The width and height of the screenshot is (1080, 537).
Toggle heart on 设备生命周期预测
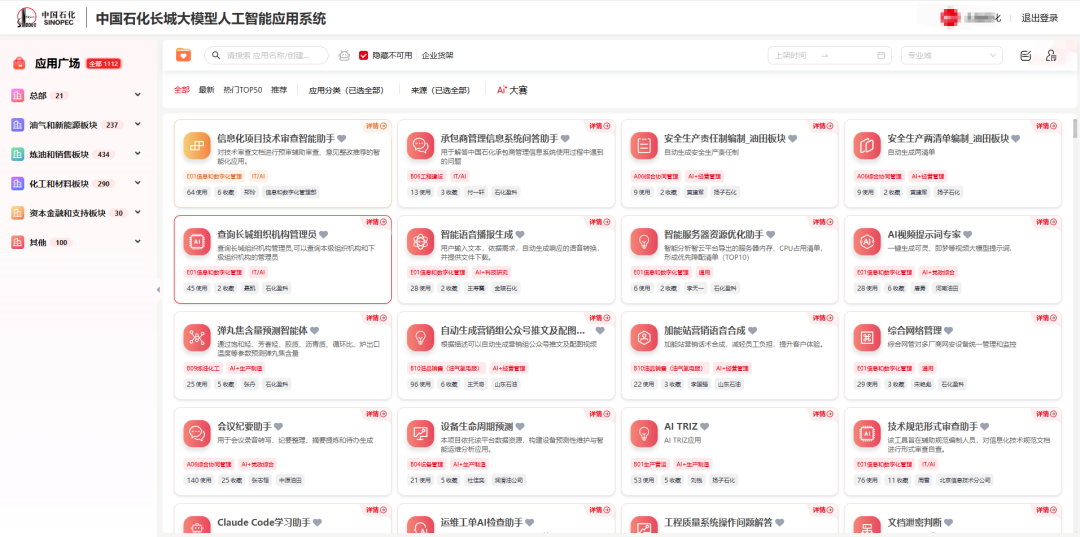coord(520,426)
